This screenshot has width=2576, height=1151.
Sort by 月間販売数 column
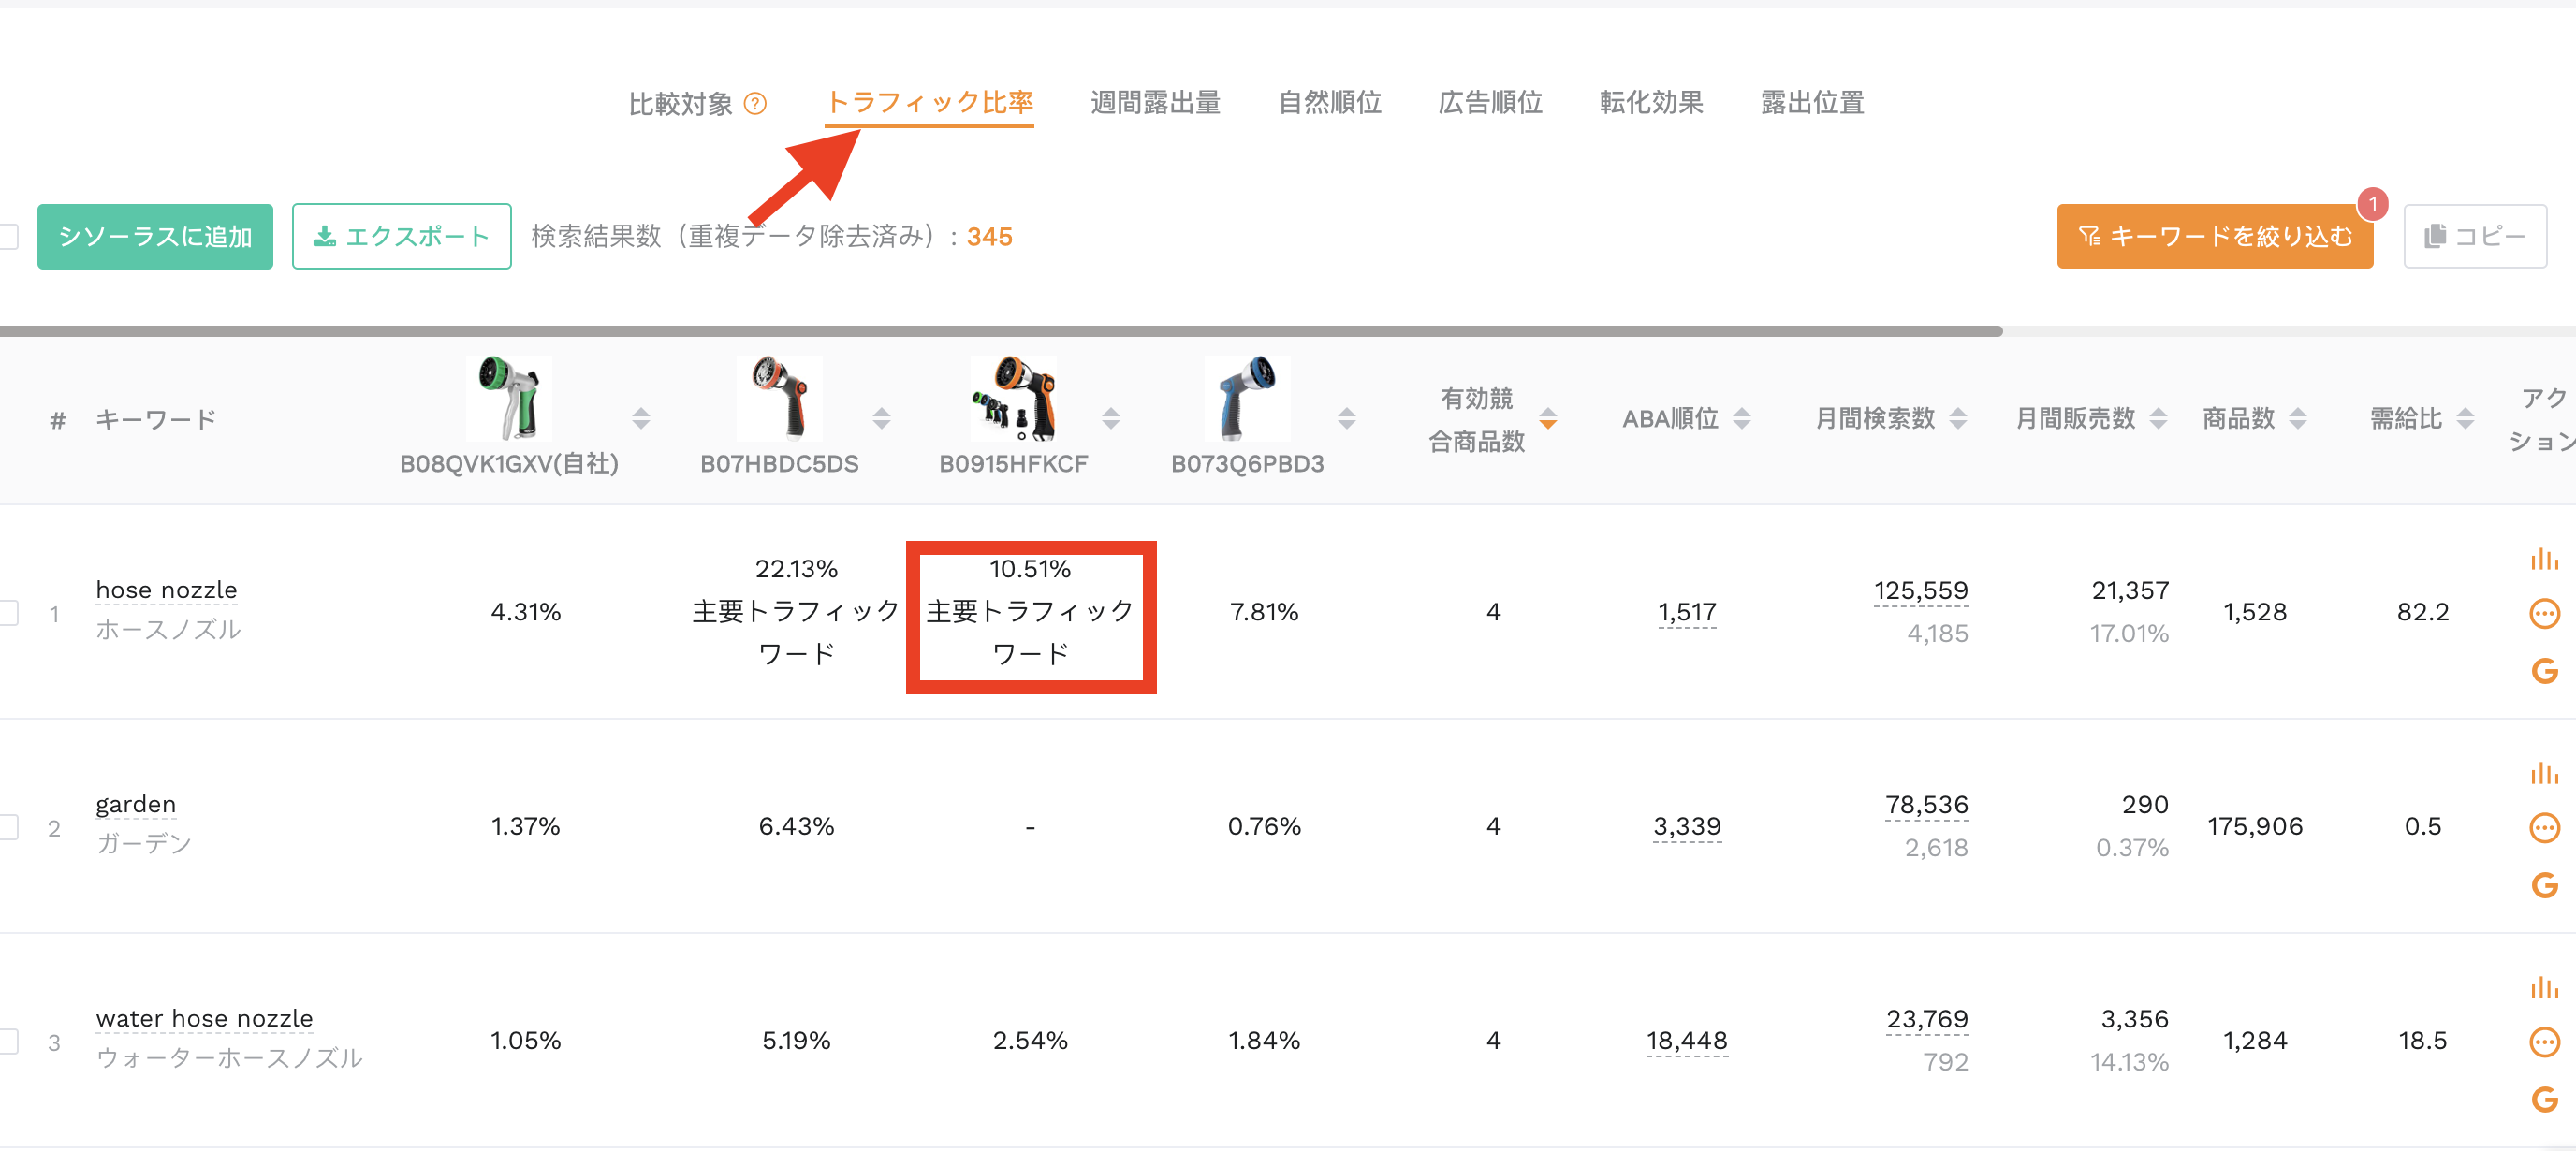tap(2158, 418)
